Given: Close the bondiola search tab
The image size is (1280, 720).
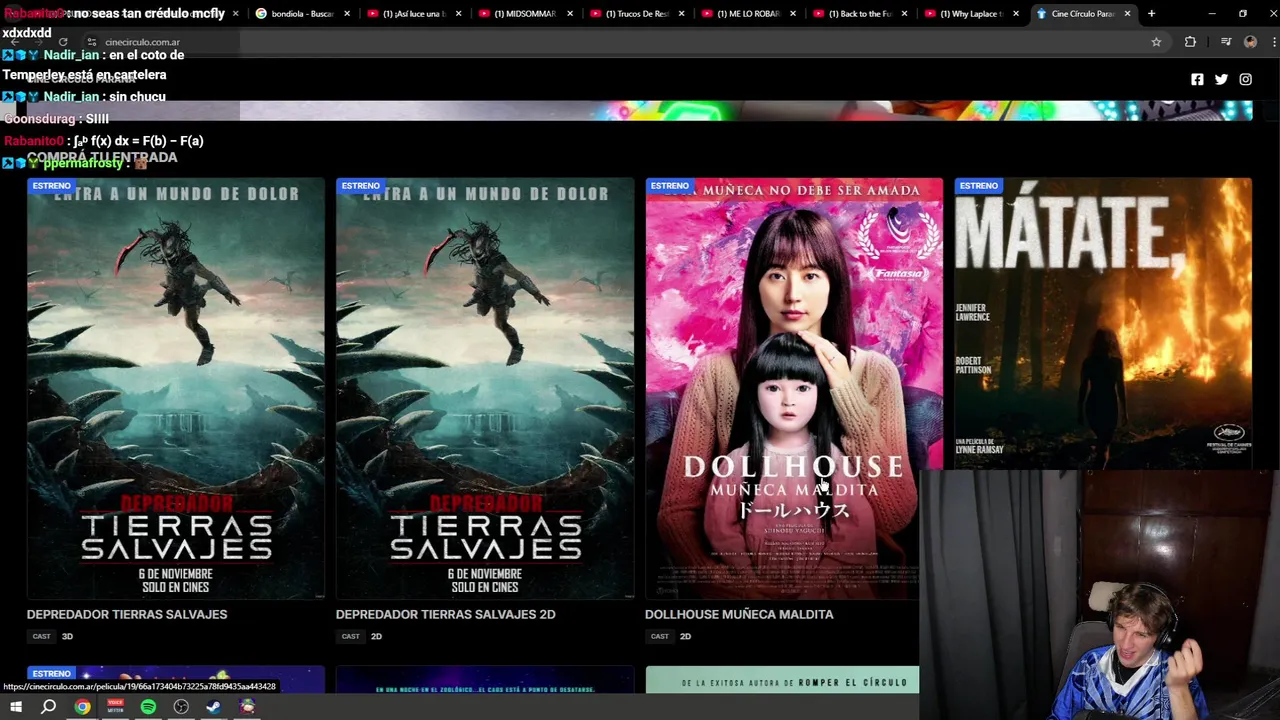Looking at the screenshot, I should point(347,13).
